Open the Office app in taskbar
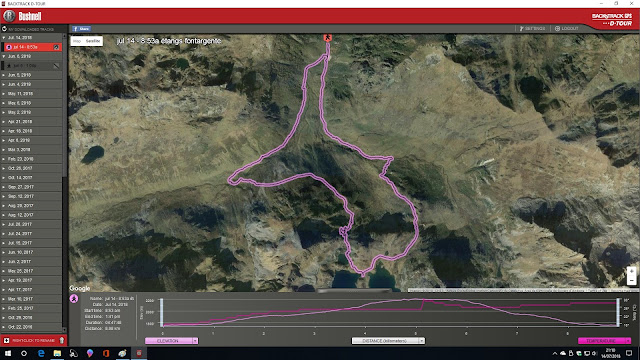Screen dimensions: 640x360 [106, 353]
